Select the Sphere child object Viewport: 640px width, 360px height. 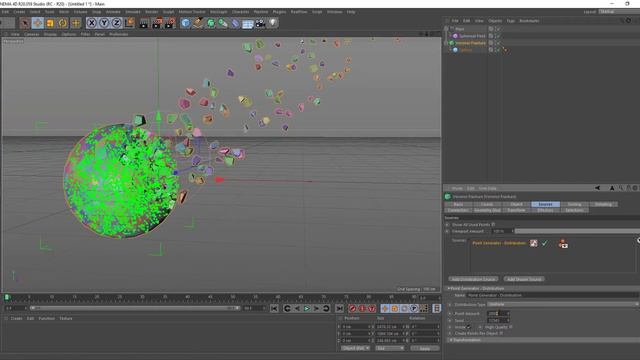pos(466,50)
